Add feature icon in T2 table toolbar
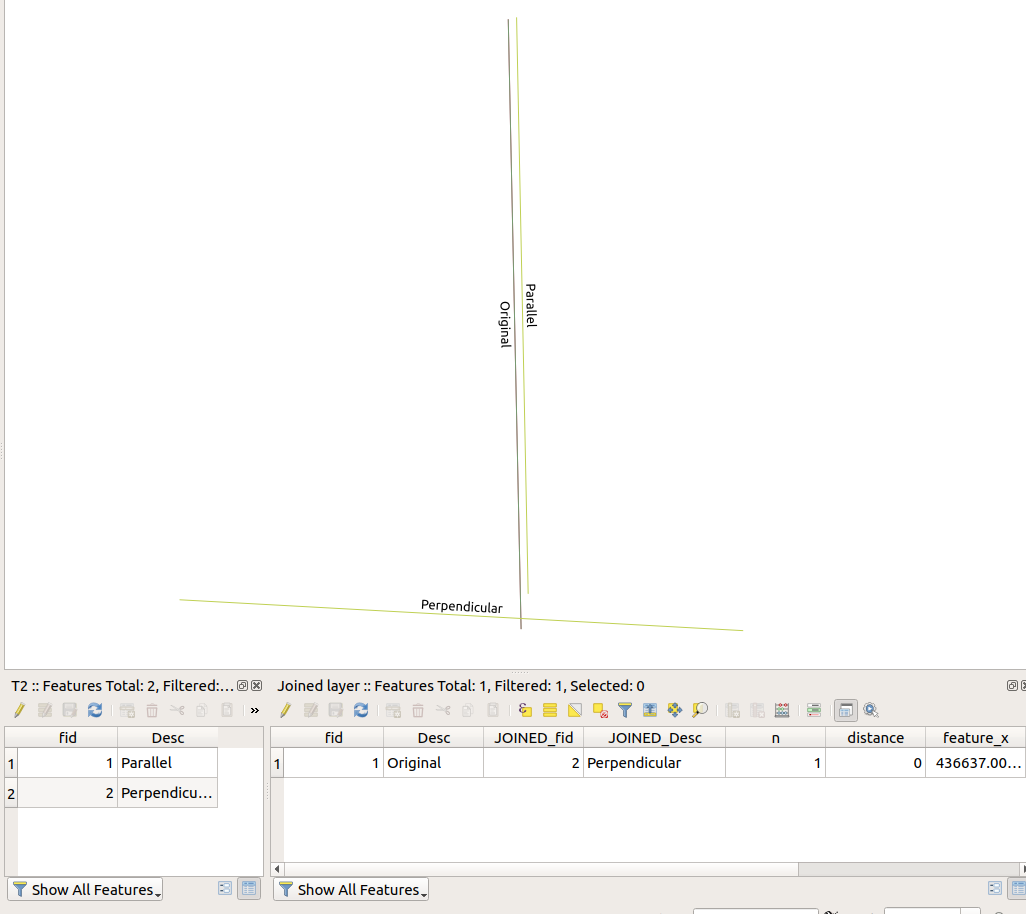 [127, 710]
